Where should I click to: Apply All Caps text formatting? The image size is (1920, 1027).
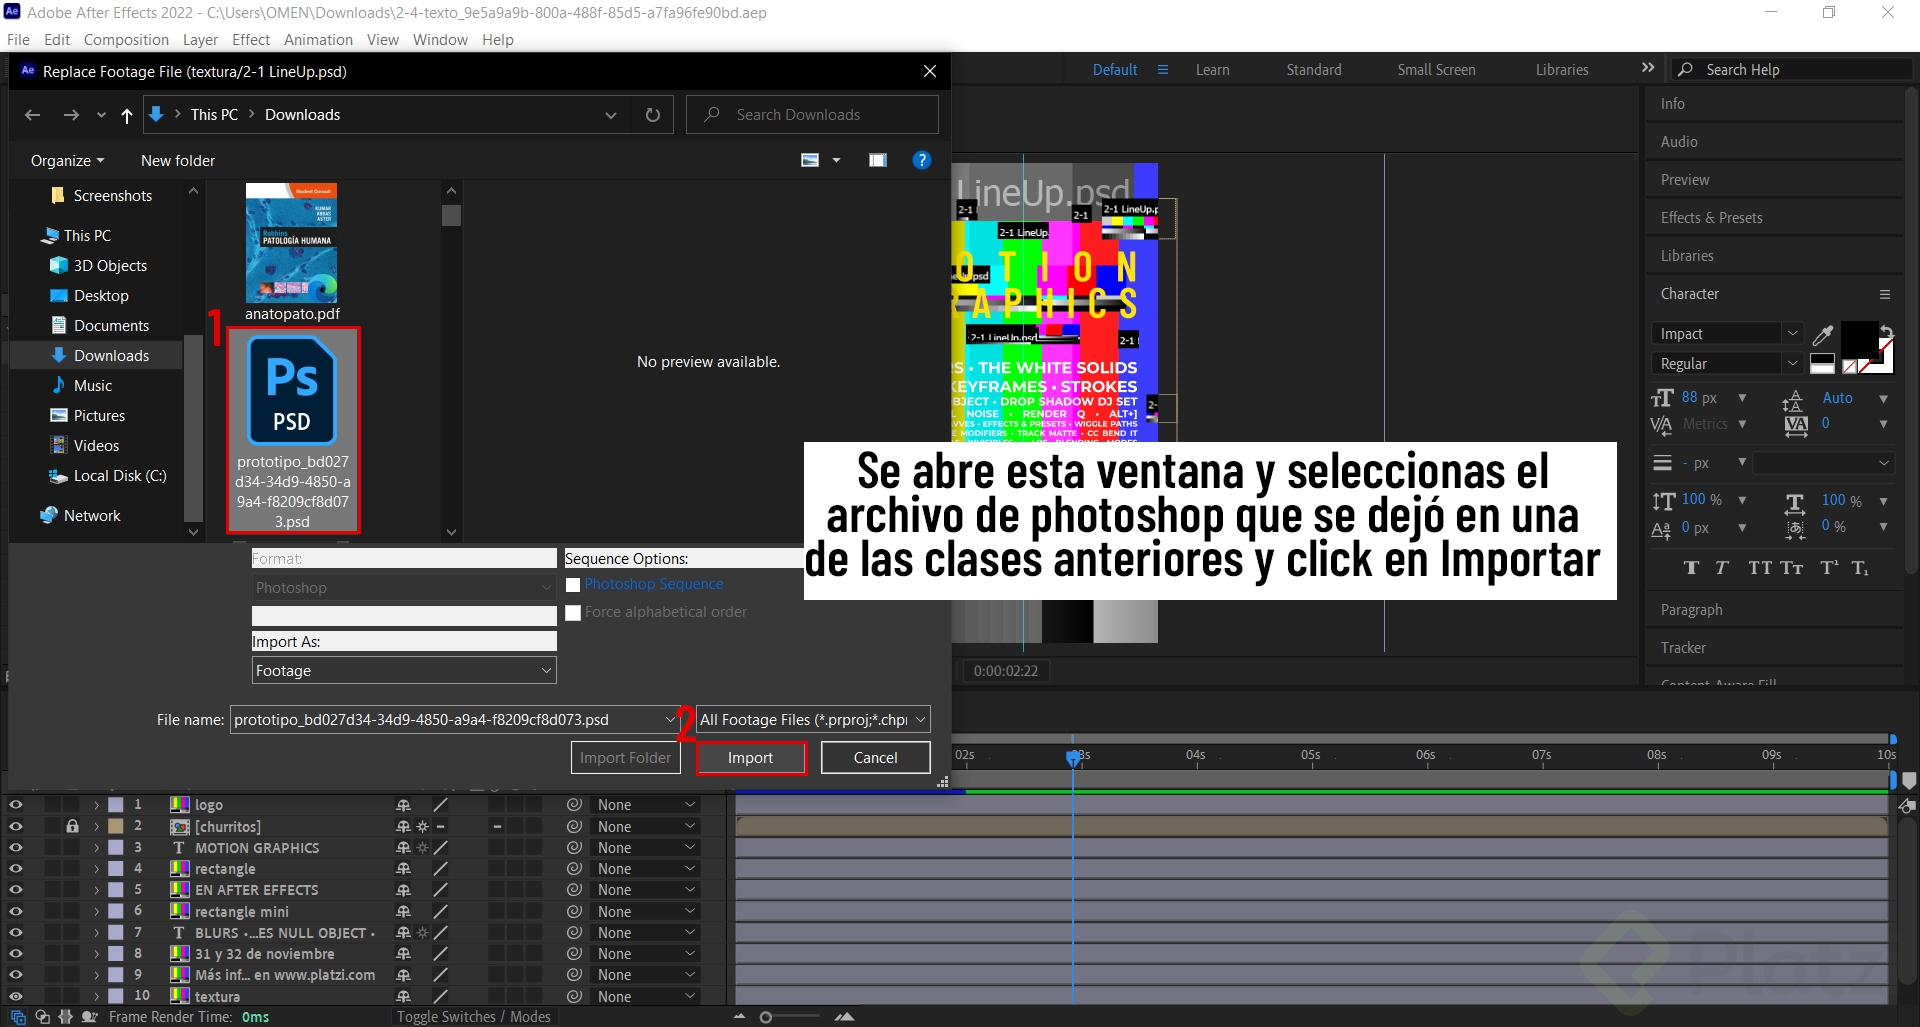pos(1760,568)
